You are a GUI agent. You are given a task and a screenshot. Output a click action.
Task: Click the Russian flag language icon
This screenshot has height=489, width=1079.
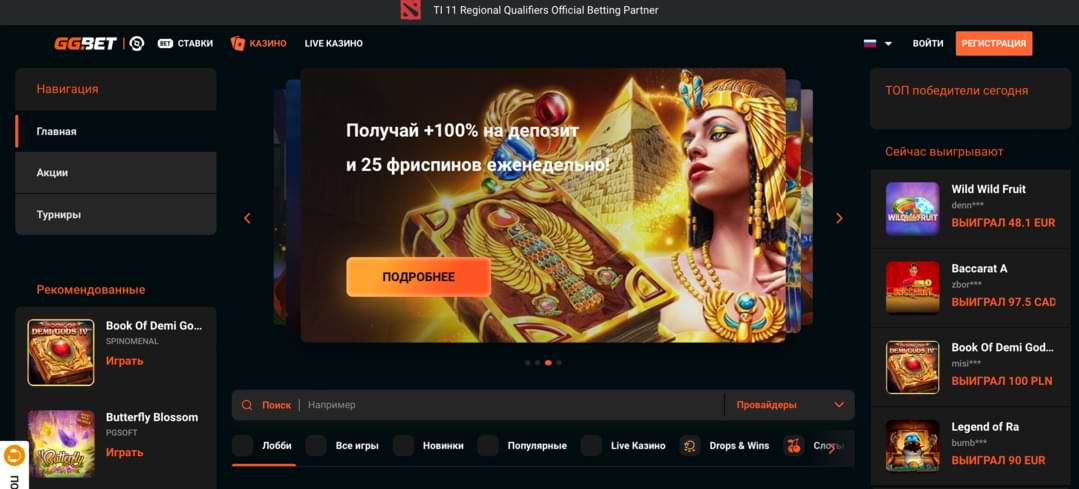tap(870, 43)
